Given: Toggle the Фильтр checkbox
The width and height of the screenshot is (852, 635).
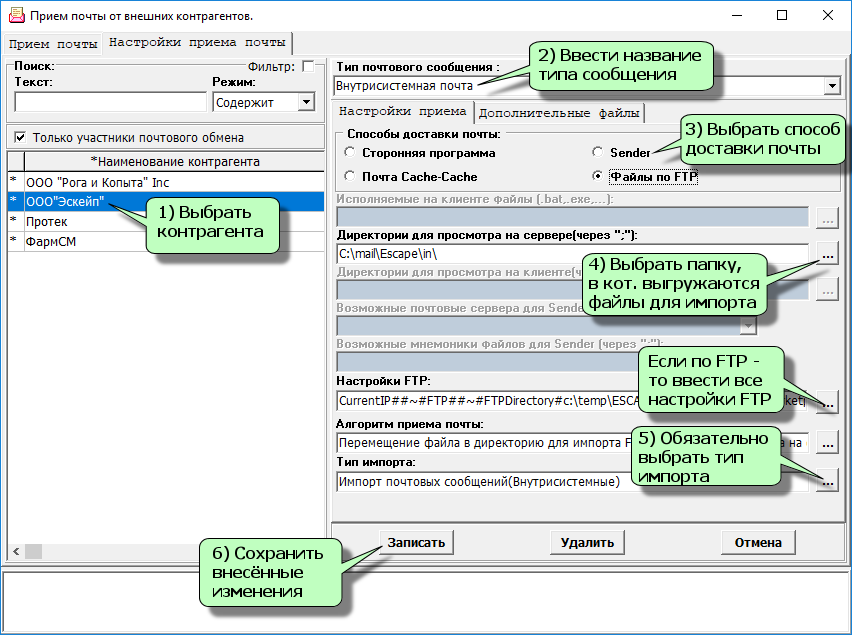Looking at the screenshot, I should tap(308, 66).
